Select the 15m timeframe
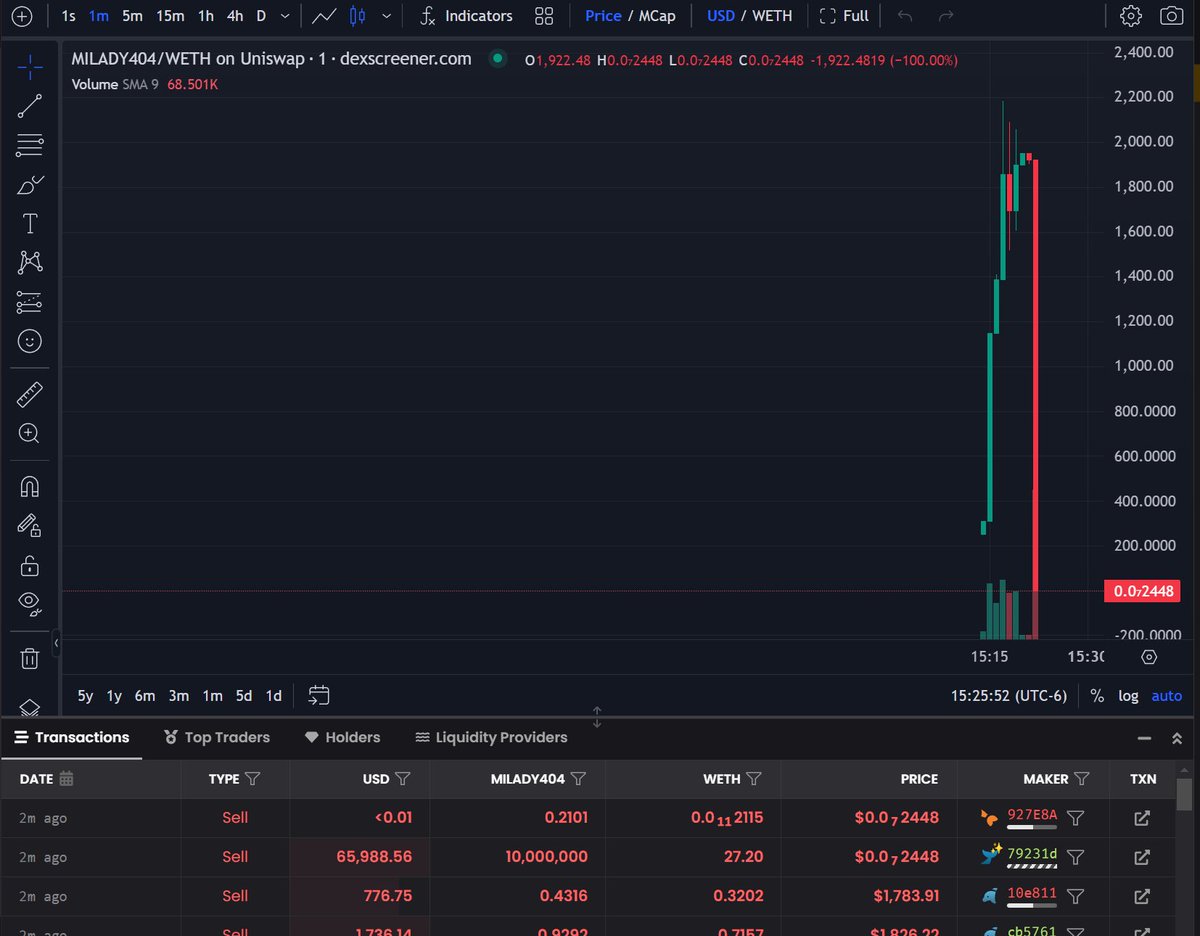The height and width of the screenshot is (936, 1200). tap(170, 16)
